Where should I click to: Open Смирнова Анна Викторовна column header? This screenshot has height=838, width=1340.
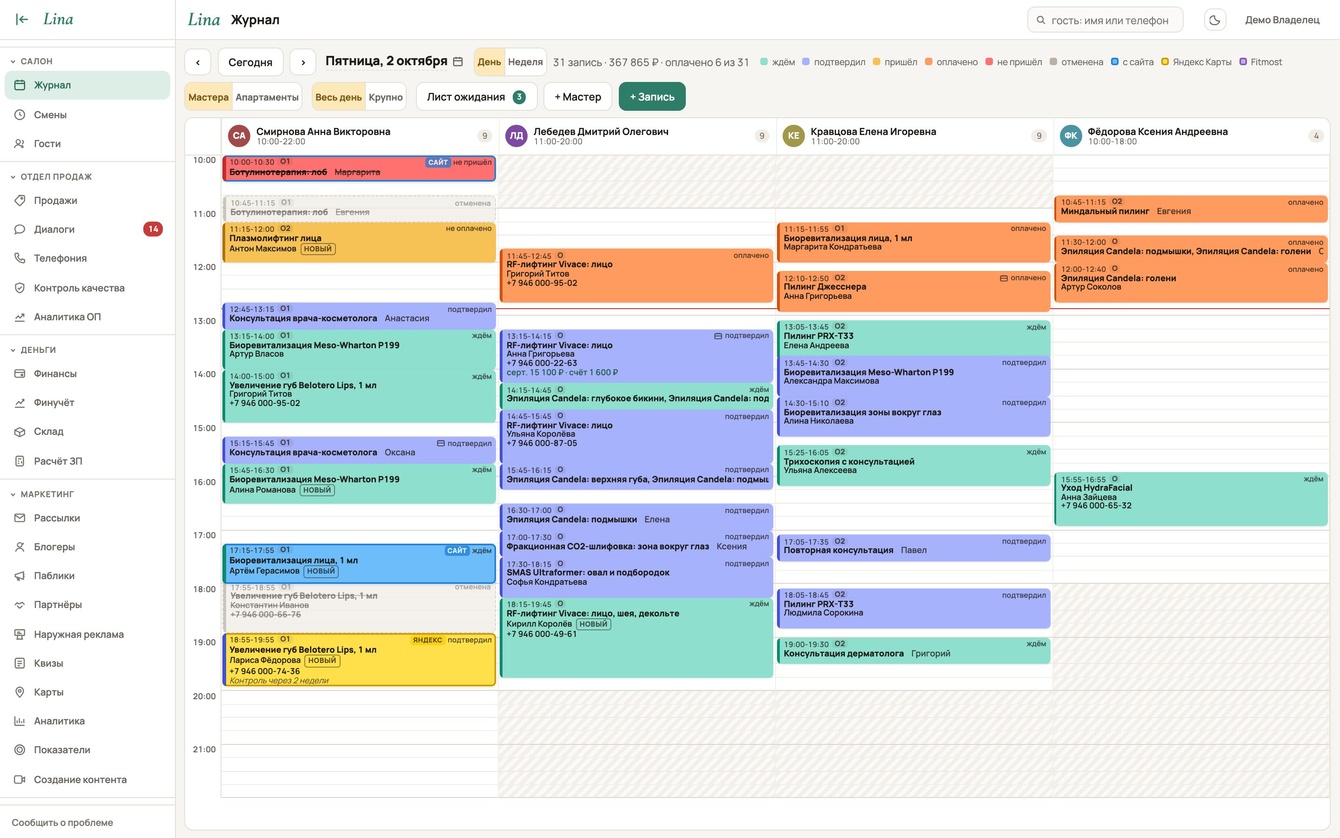(x=359, y=136)
